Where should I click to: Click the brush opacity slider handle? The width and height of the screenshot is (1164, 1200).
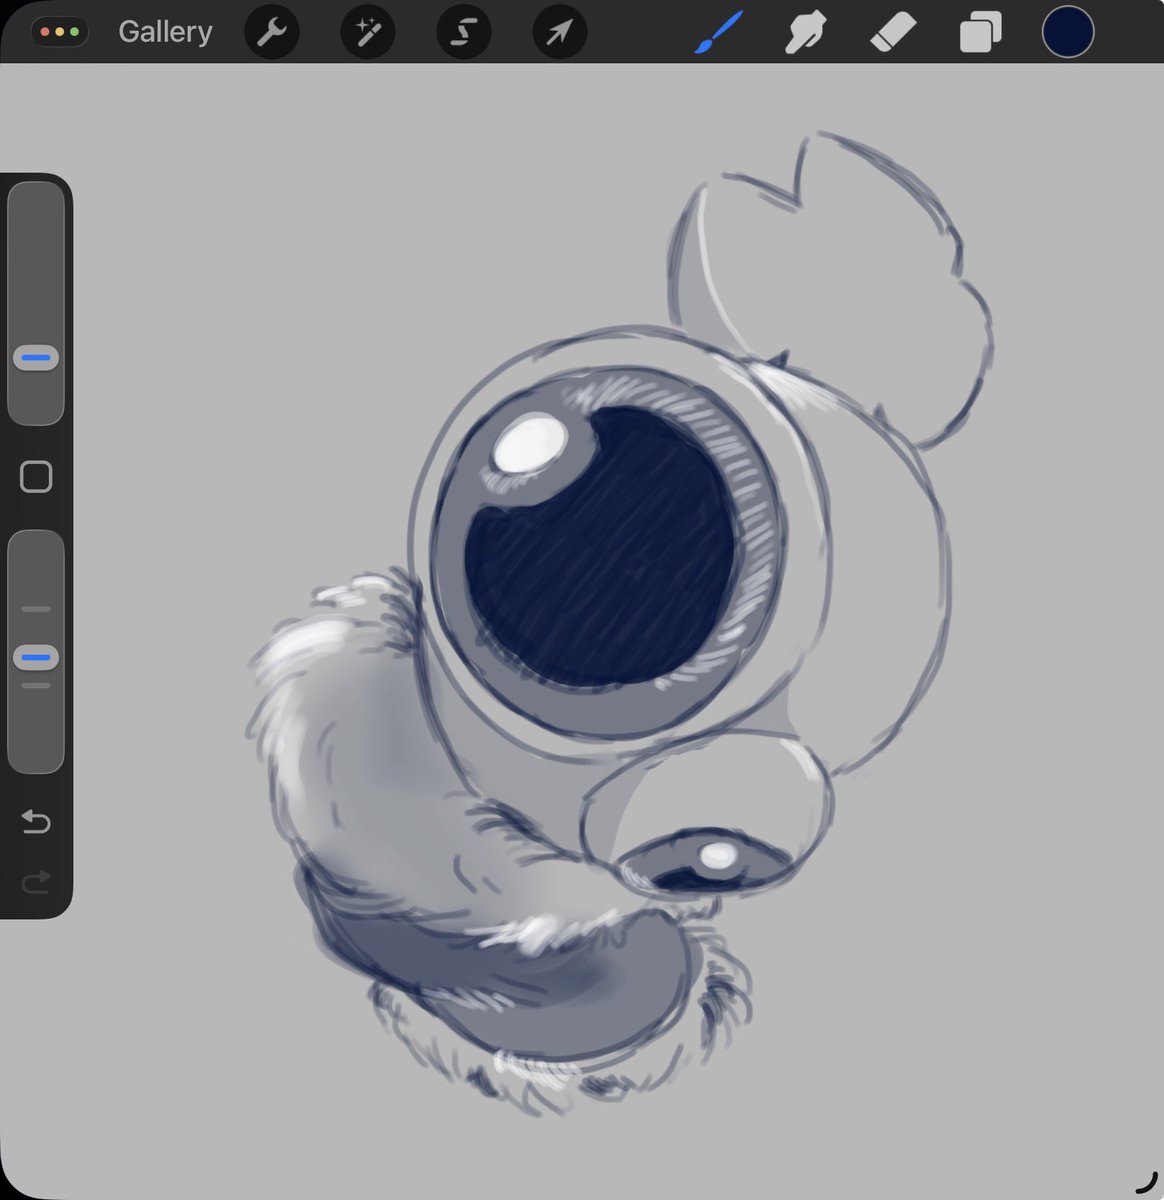pos(36,657)
